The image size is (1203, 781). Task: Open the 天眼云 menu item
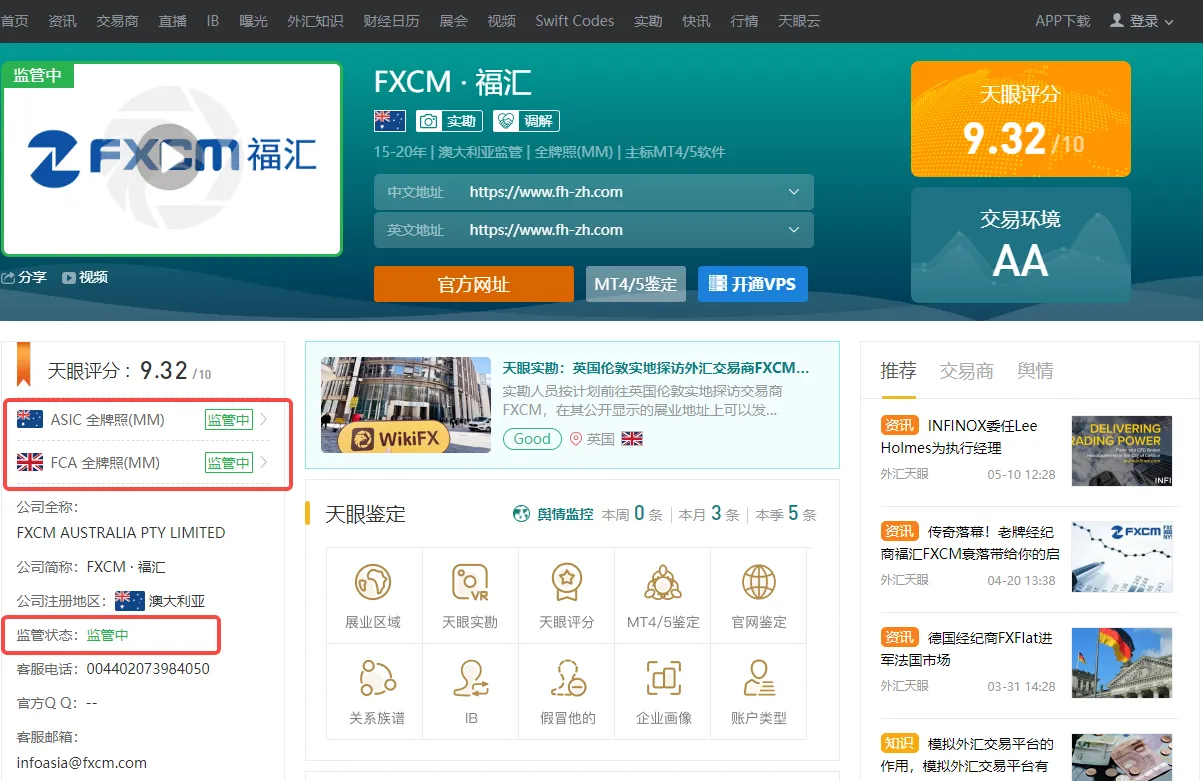tap(798, 21)
